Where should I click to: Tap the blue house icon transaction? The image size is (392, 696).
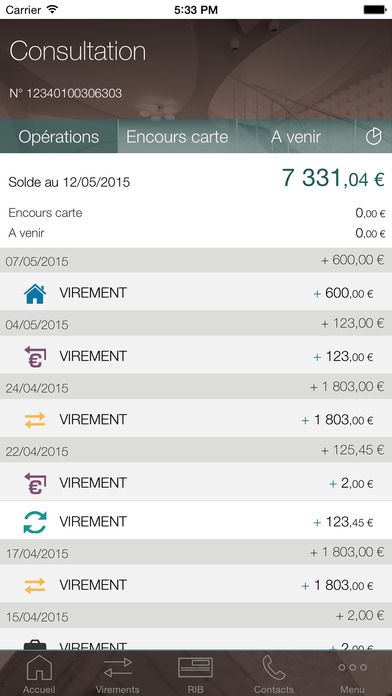[x=35, y=293]
